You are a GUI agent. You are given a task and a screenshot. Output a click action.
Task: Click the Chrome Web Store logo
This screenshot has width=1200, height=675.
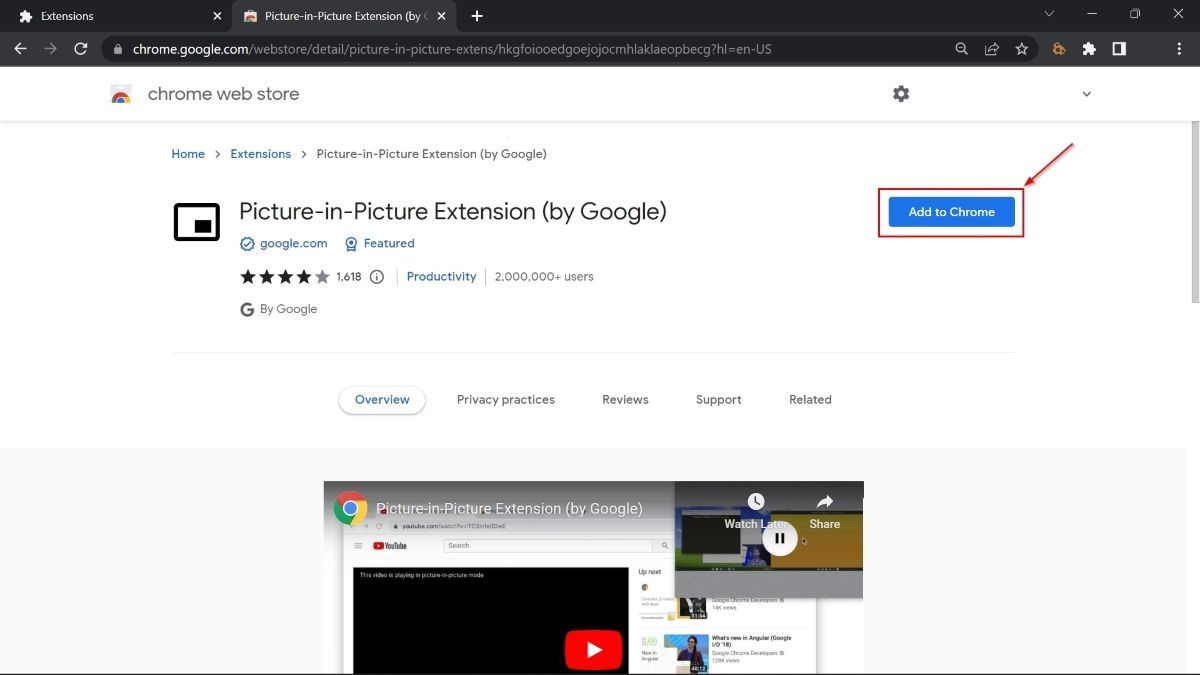[121, 93]
